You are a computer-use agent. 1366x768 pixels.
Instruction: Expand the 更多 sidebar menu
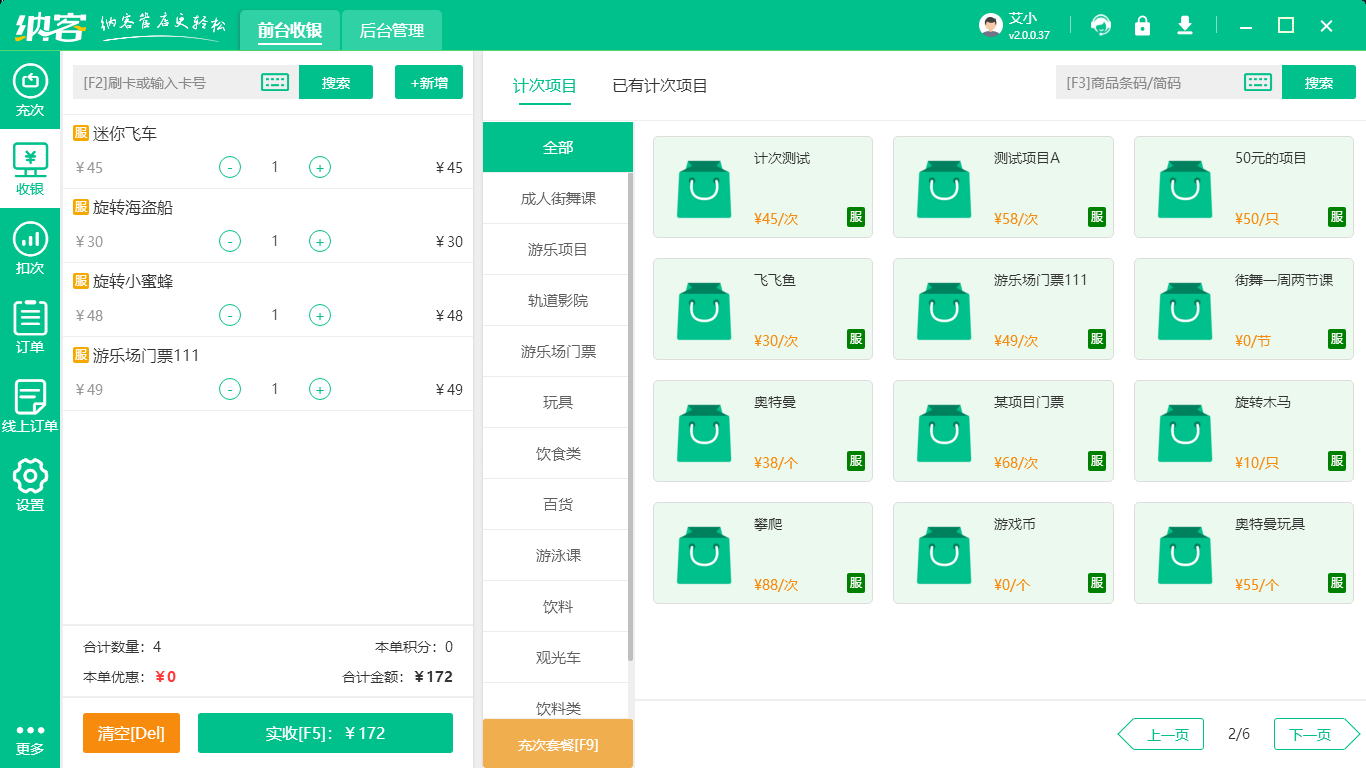(29, 740)
